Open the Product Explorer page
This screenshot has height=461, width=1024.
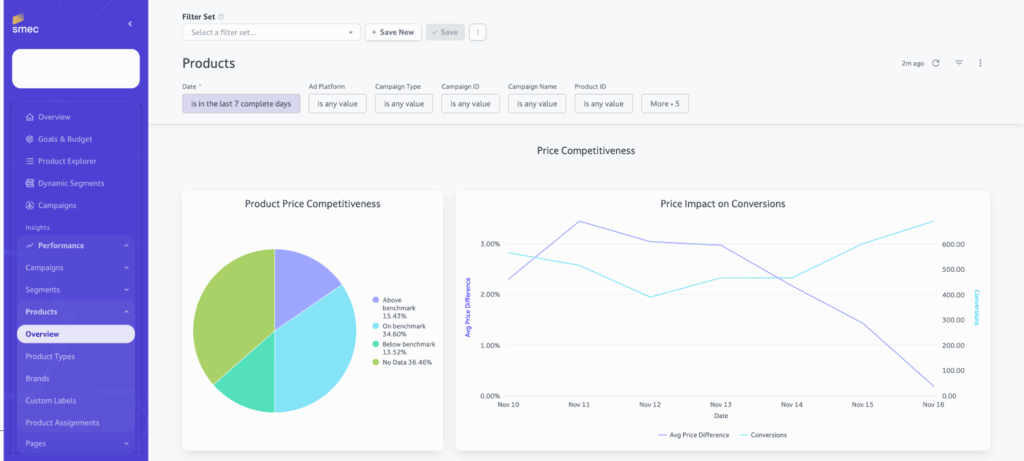67,161
